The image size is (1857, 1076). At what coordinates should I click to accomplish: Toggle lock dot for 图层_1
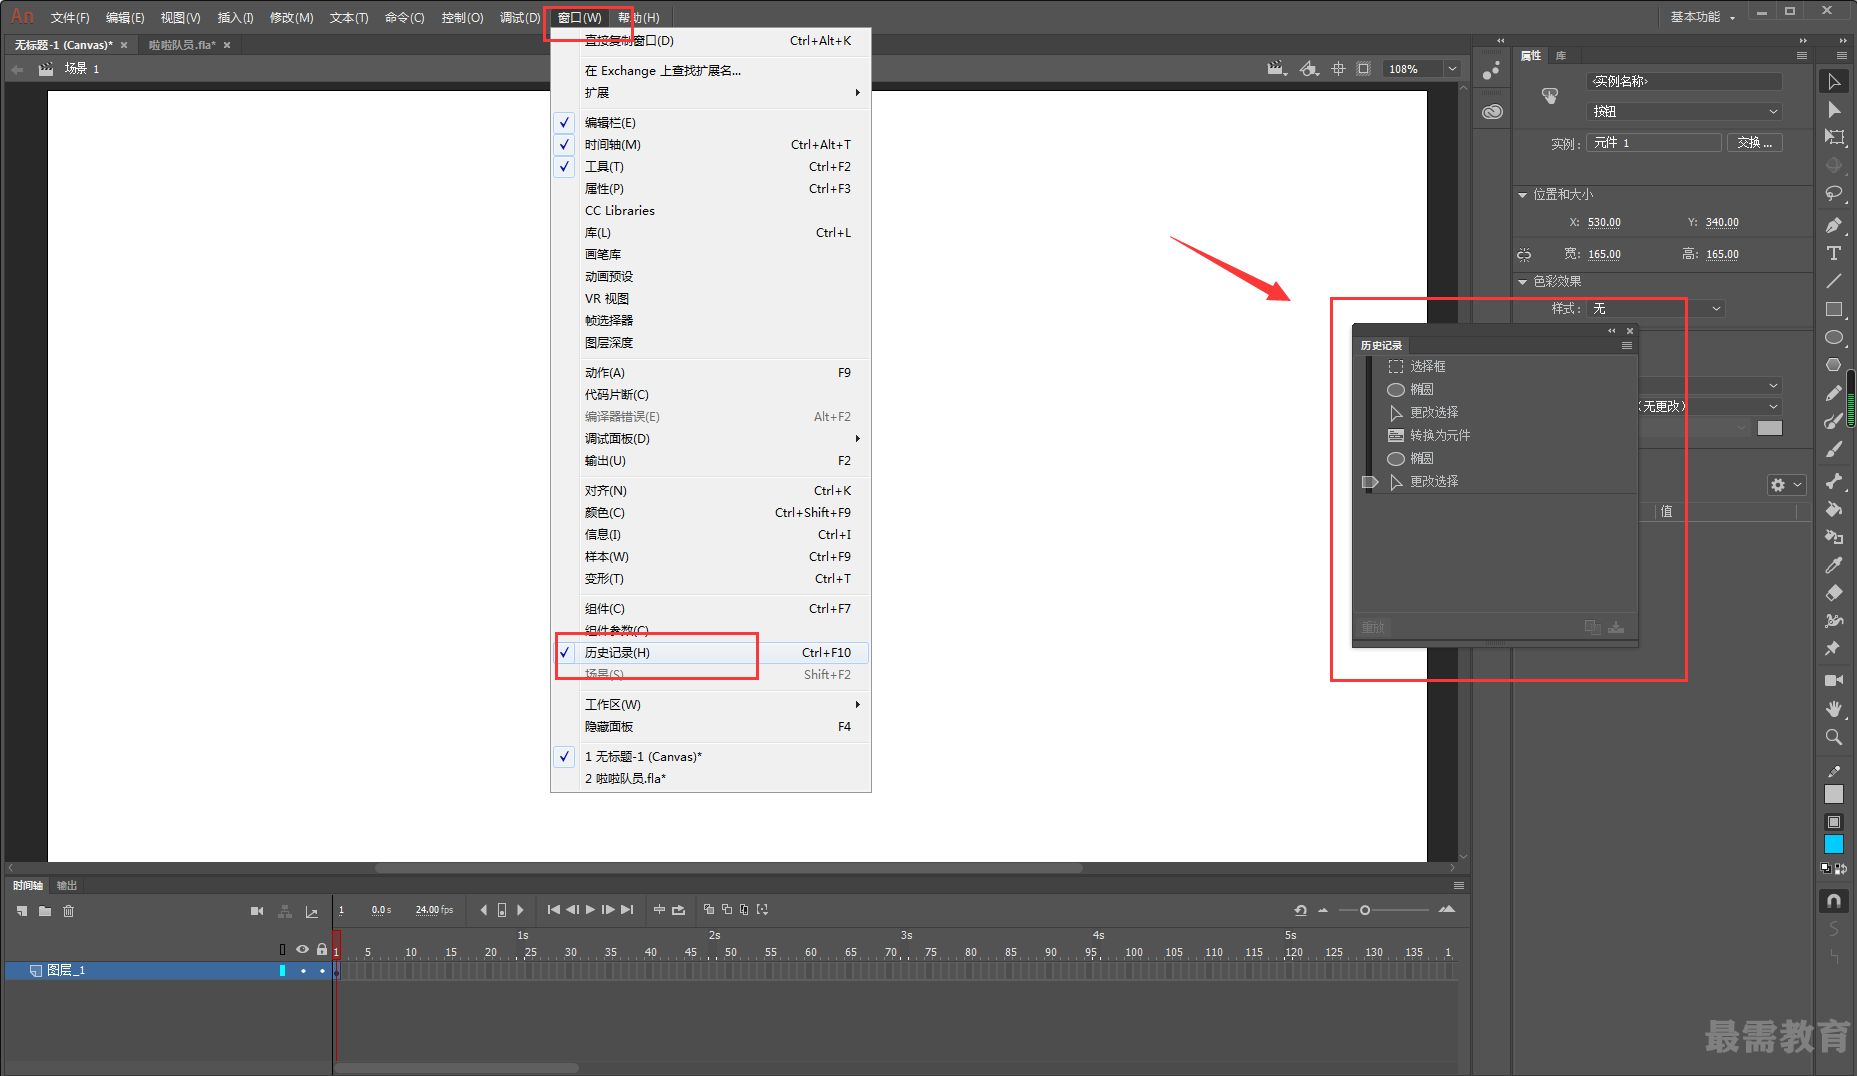322,971
